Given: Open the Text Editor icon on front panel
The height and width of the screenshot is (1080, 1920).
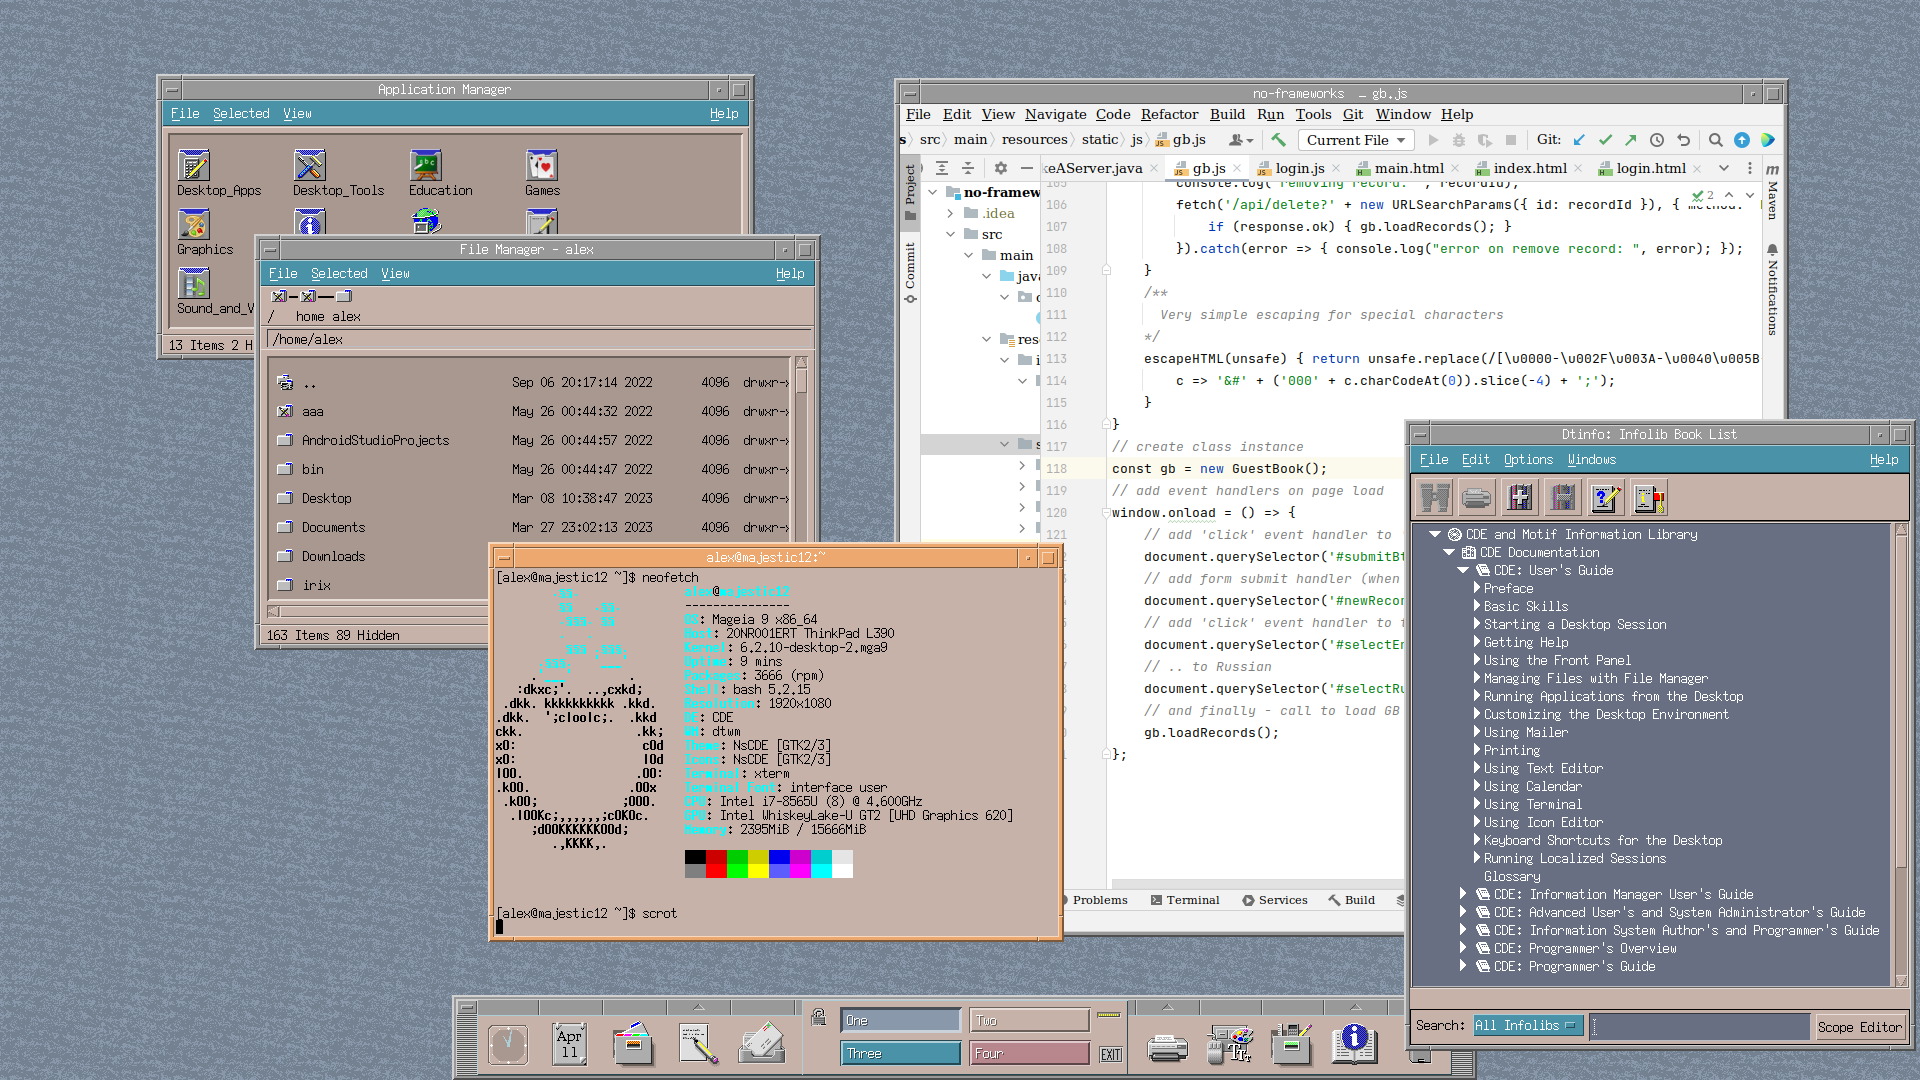Looking at the screenshot, I should pos(697,1044).
